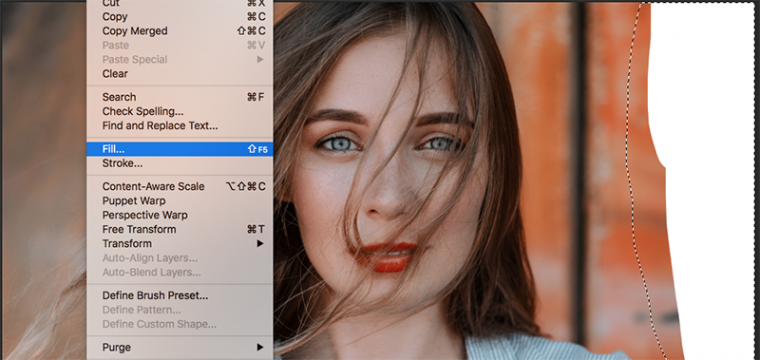The width and height of the screenshot is (760, 360).
Task: Select Content-Aware Scale
Action: (x=180, y=187)
